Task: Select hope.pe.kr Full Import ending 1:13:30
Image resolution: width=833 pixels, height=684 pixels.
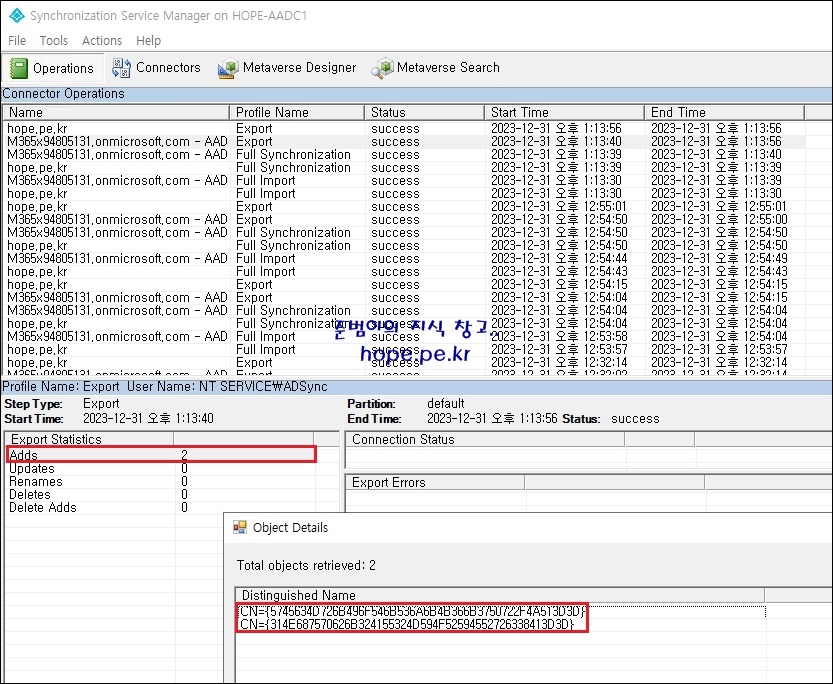Action: (x=405, y=193)
